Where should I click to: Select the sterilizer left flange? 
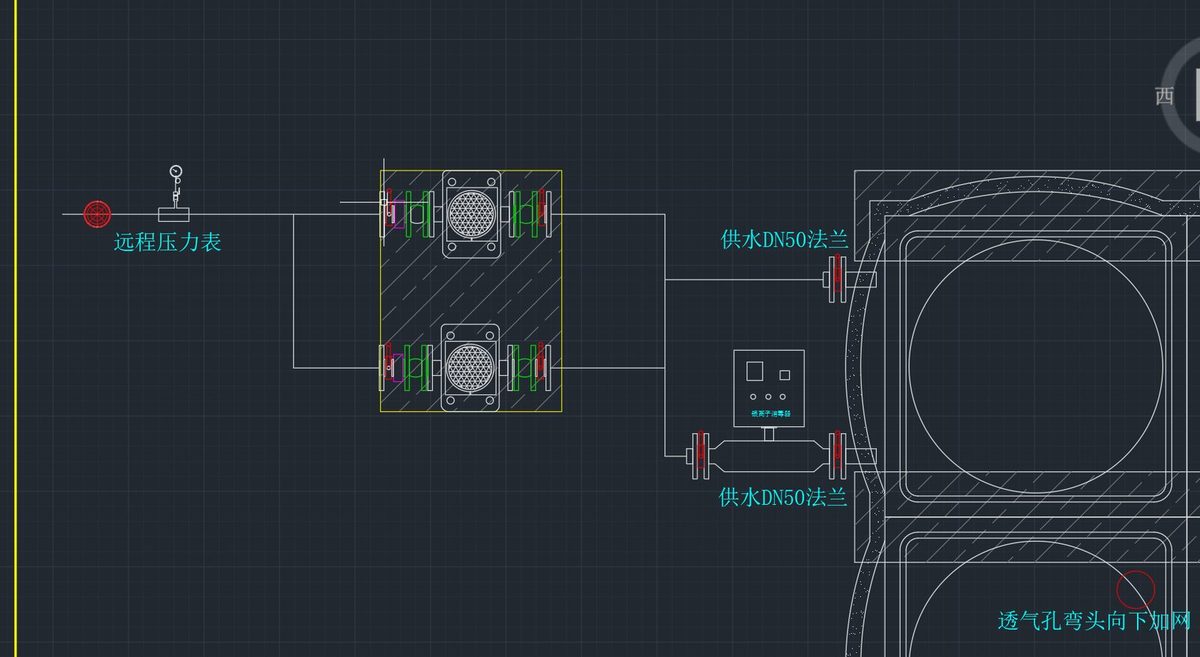701,456
